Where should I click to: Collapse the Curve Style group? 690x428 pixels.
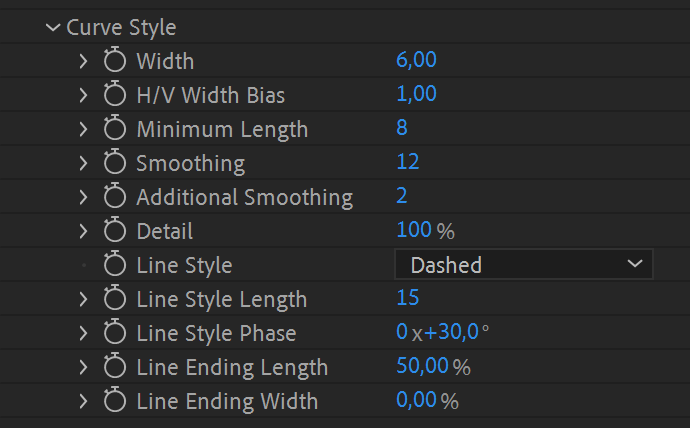[53, 28]
